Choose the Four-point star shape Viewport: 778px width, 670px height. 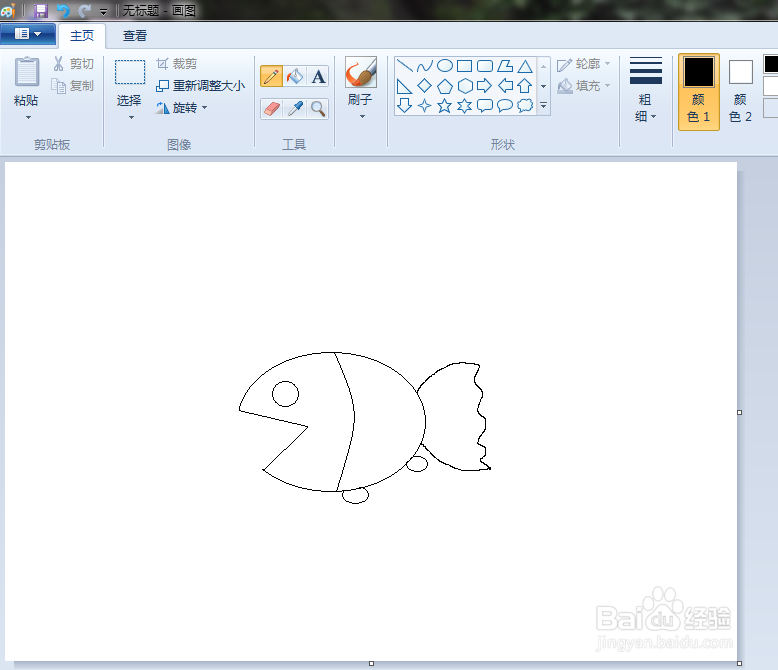(425, 105)
